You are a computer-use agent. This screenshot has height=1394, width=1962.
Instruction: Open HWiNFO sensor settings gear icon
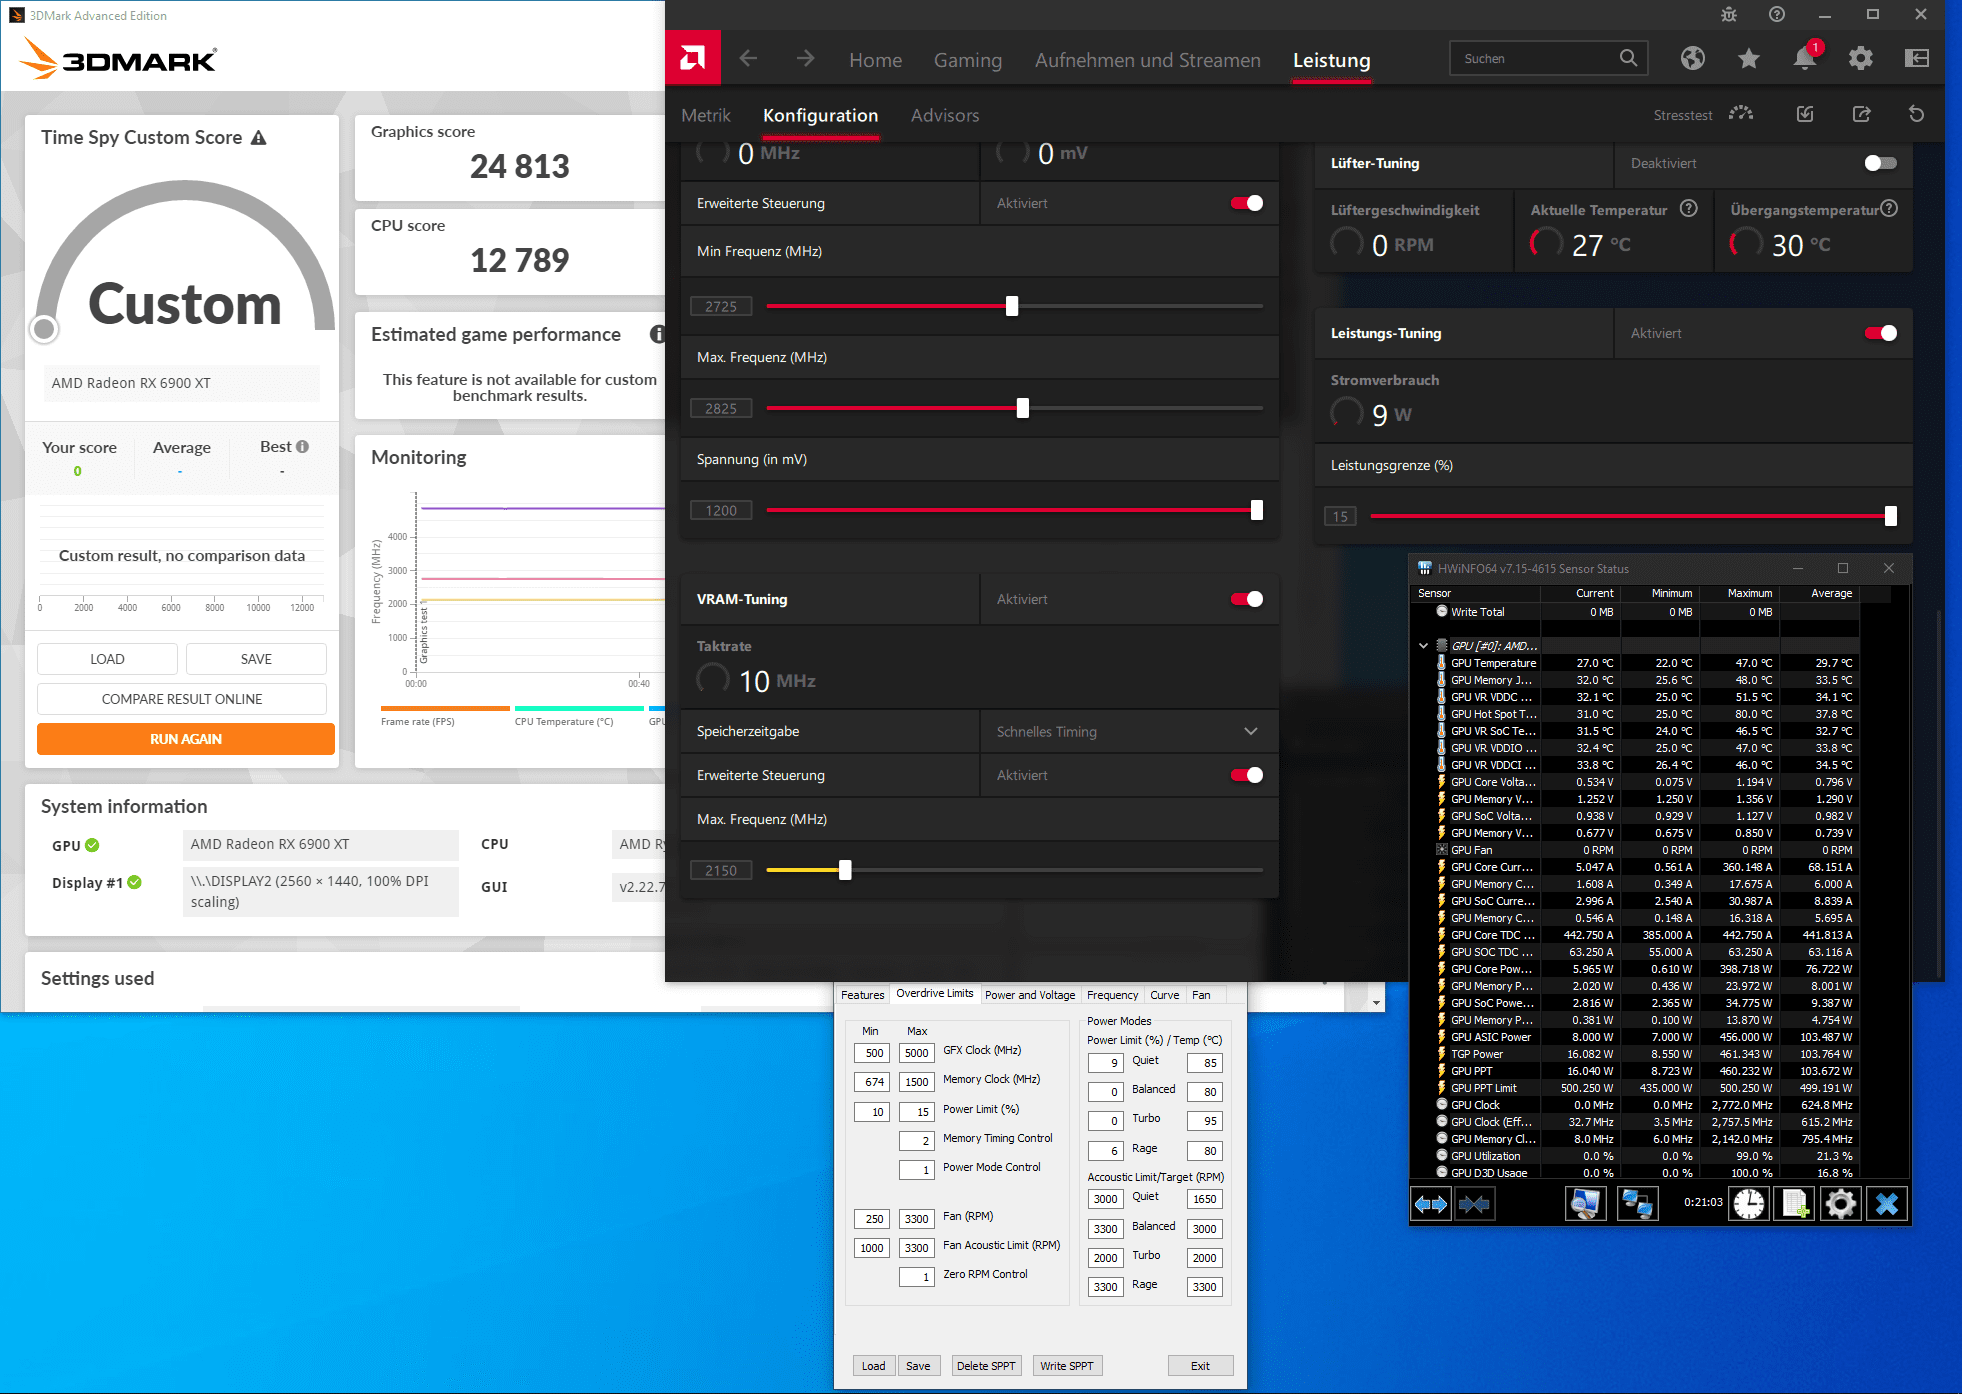pyautogui.click(x=1840, y=1204)
